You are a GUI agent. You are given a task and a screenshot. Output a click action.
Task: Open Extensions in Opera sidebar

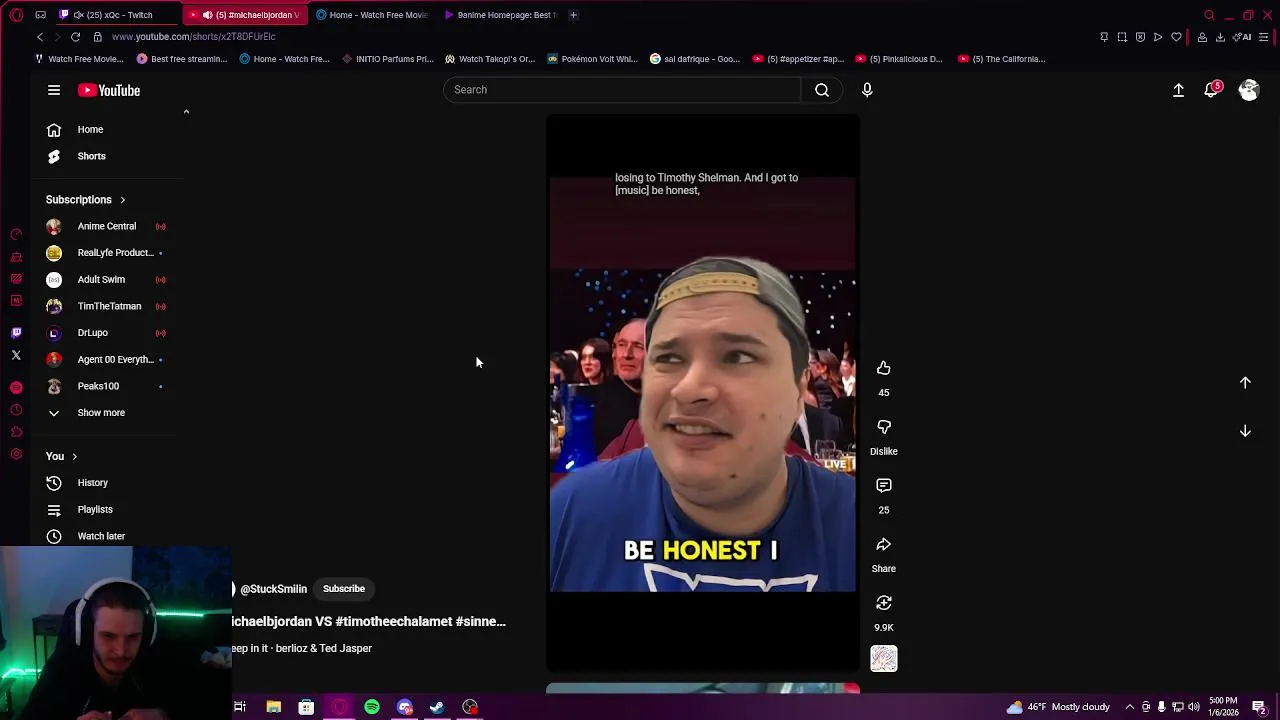click(x=16, y=432)
